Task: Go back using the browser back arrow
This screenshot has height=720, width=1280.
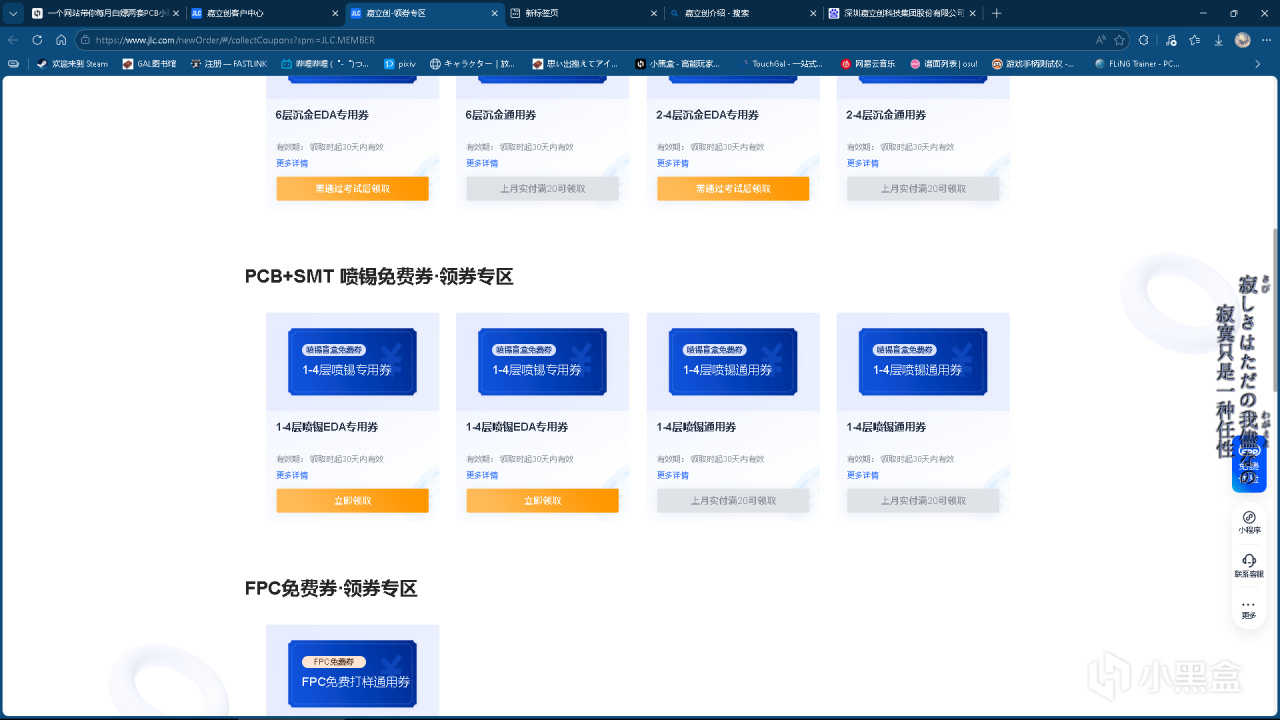Action: (x=13, y=40)
